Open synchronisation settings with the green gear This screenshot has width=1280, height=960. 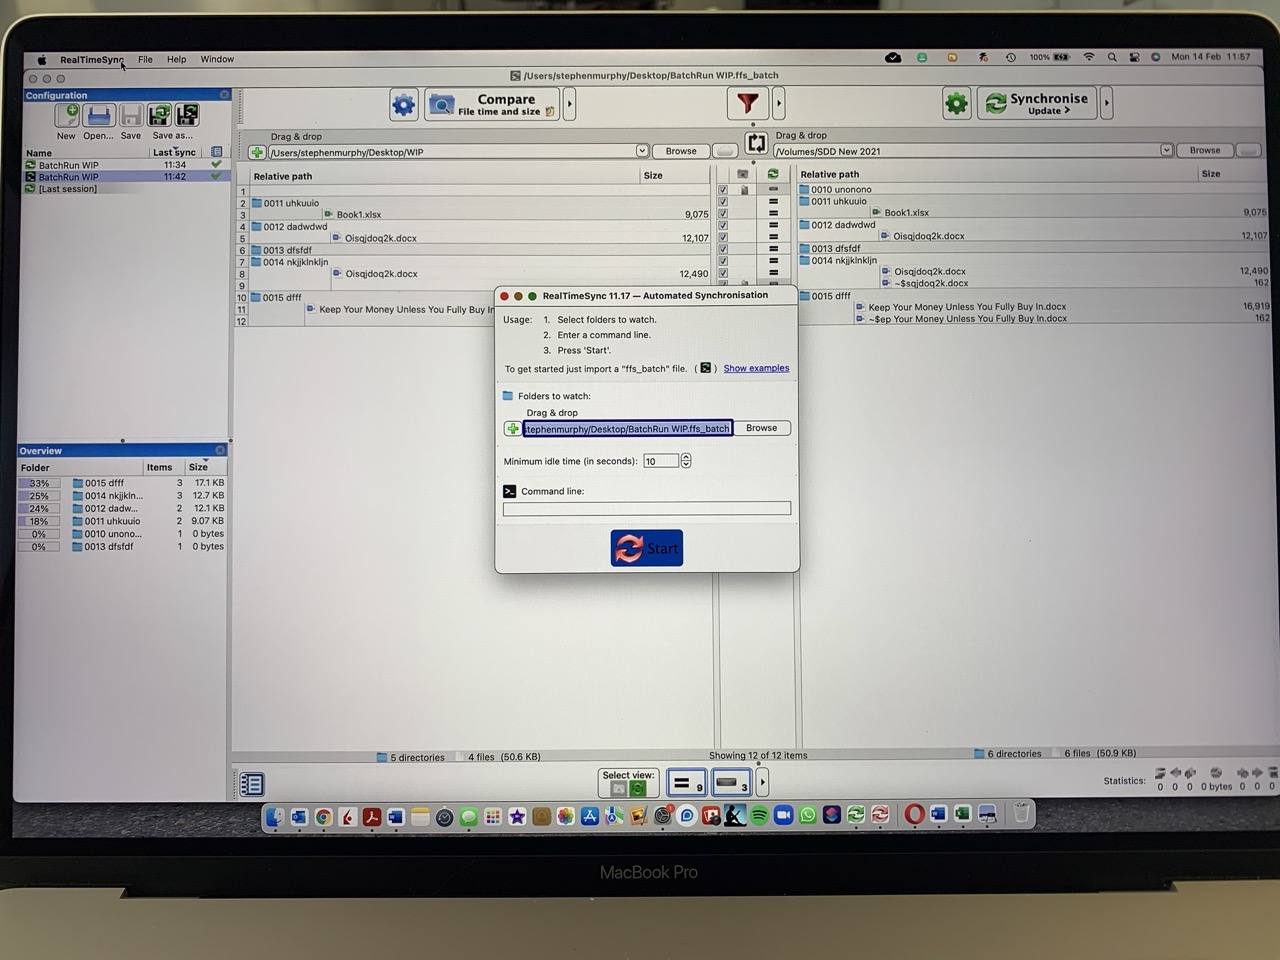957,103
